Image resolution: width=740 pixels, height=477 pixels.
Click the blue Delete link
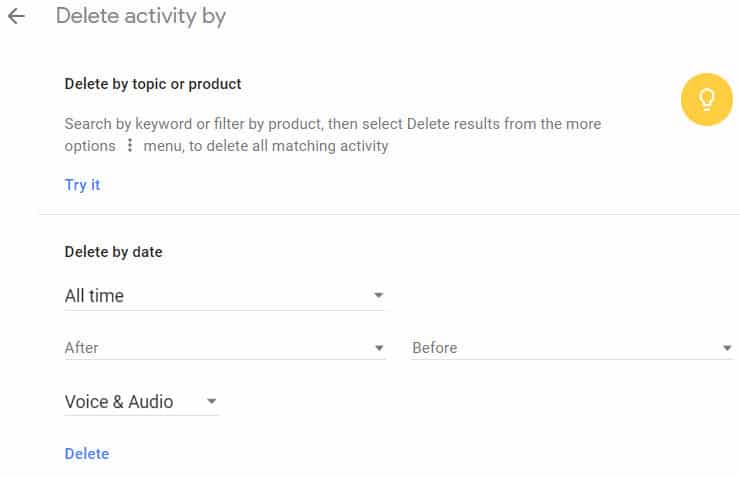[87, 454]
